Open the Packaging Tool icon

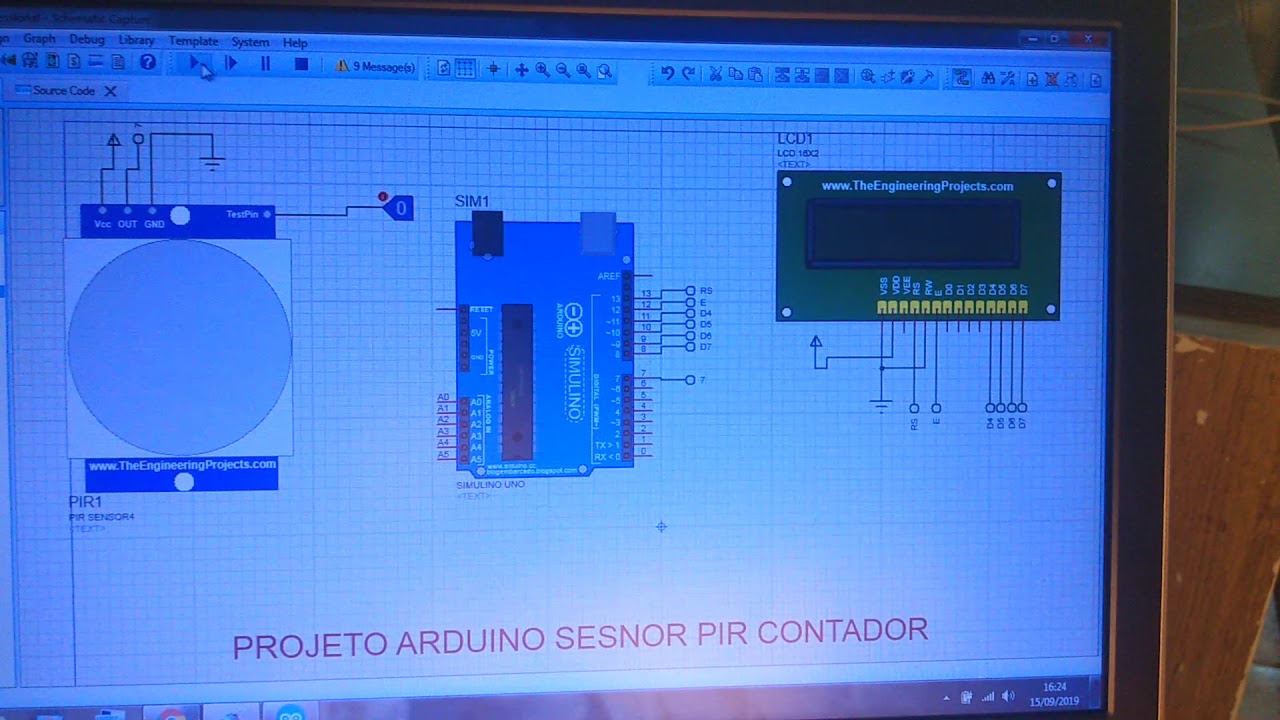pyautogui.click(x=908, y=77)
